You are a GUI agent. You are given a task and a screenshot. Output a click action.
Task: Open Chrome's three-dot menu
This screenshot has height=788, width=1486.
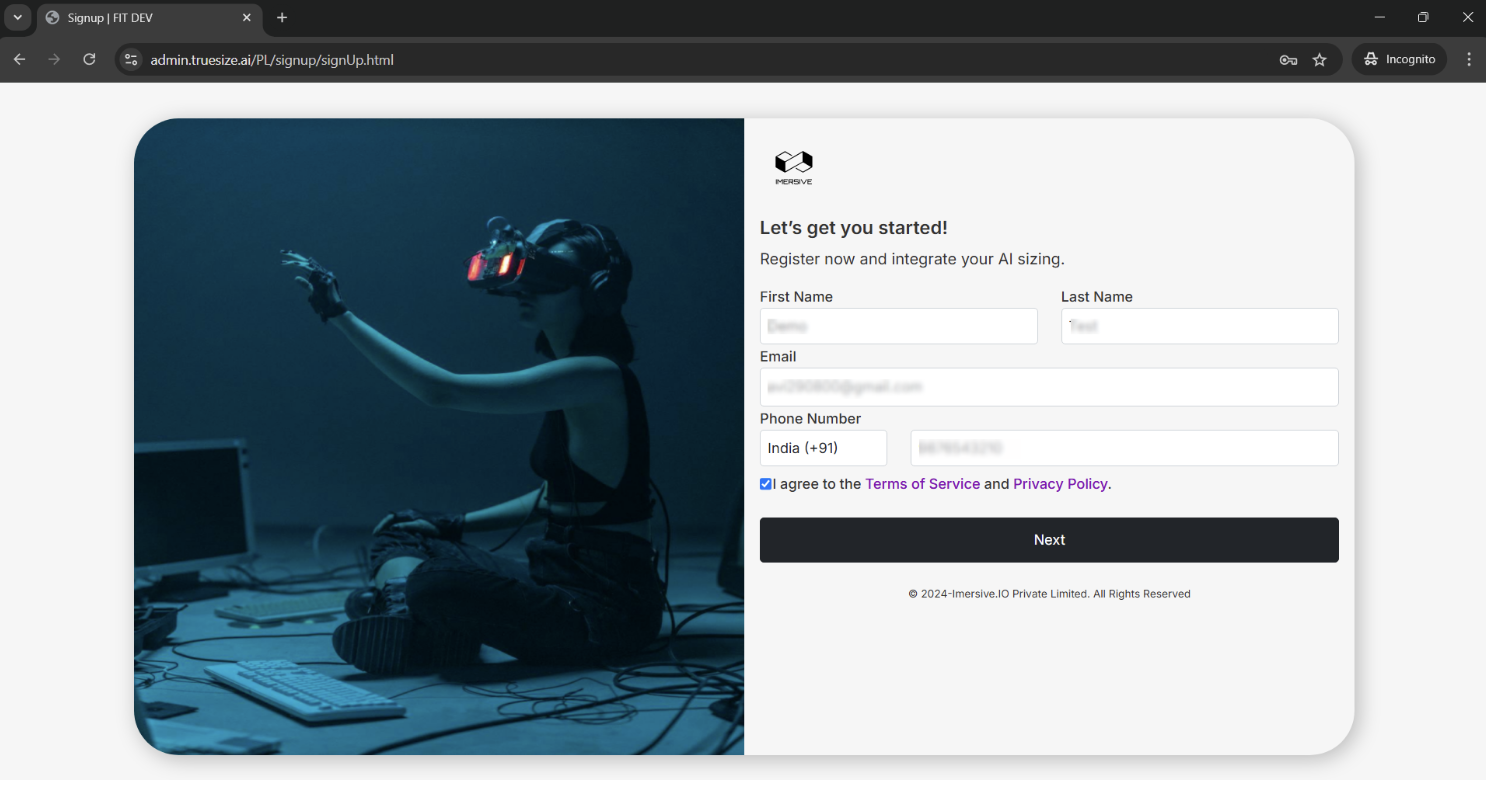click(x=1468, y=60)
